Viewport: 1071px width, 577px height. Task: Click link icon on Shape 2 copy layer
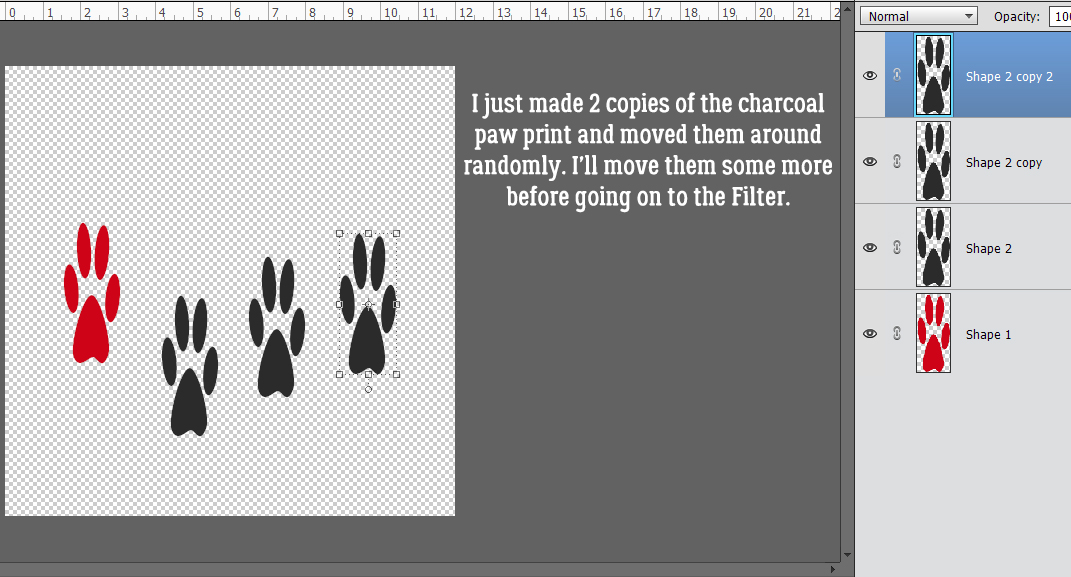pyautogui.click(x=897, y=161)
